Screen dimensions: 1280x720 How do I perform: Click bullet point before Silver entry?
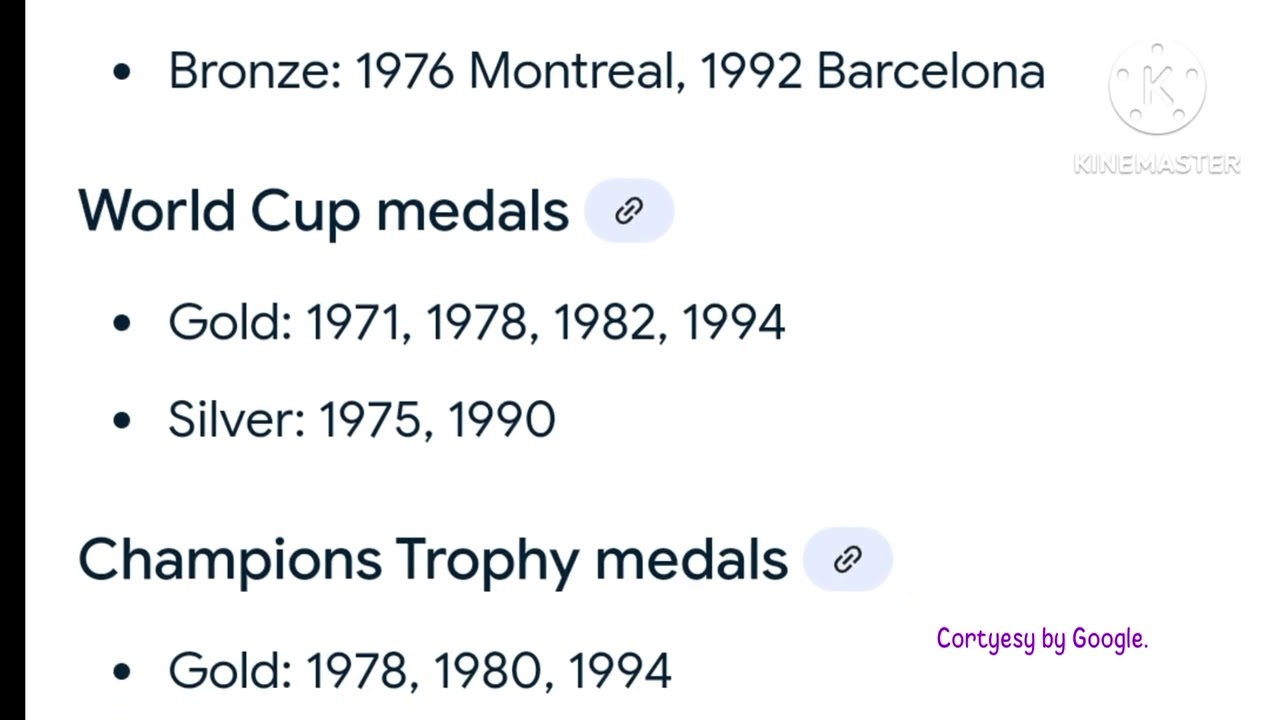click(x=122, y=420)
